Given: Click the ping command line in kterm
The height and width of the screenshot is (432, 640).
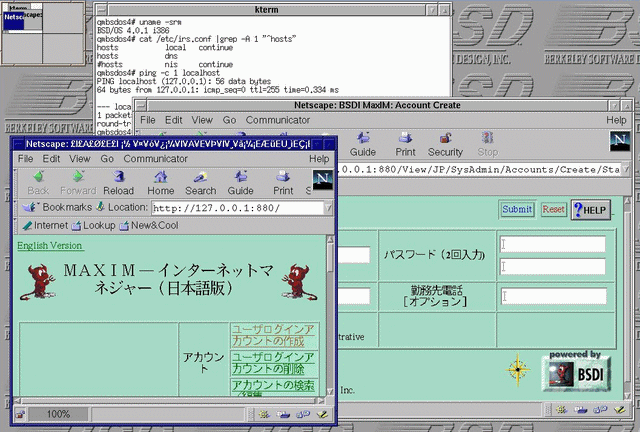Looking at the screenshot, I should point(158,73).
